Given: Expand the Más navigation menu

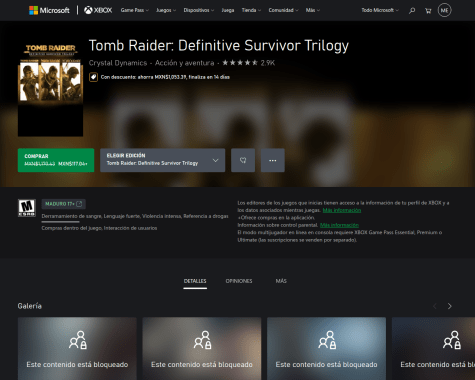Looking at the screenshot, I should pyautogui.click(x=313, y=10).
